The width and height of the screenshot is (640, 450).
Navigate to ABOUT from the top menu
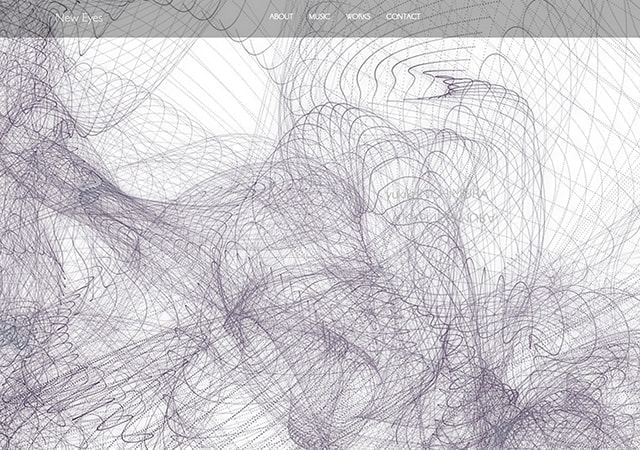click(281, 17)
